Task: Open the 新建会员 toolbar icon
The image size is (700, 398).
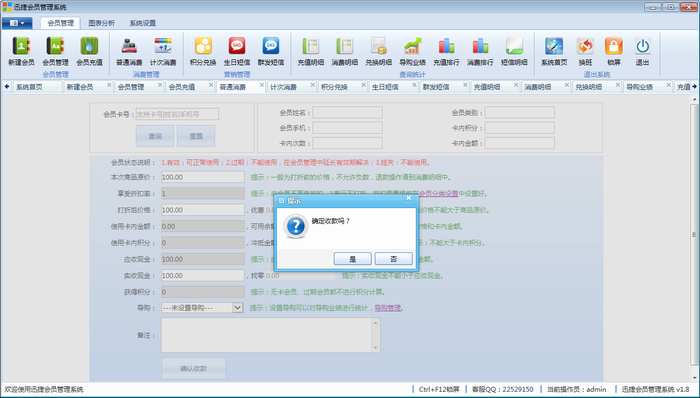Action: tap(21, 51)
